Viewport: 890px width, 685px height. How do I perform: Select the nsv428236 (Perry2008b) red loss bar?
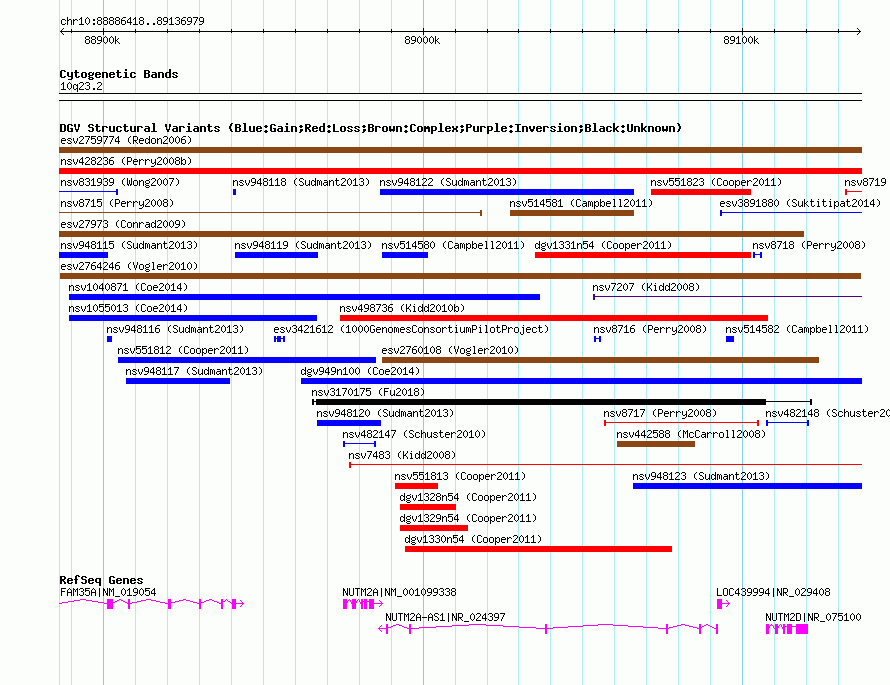coord(460,171)
